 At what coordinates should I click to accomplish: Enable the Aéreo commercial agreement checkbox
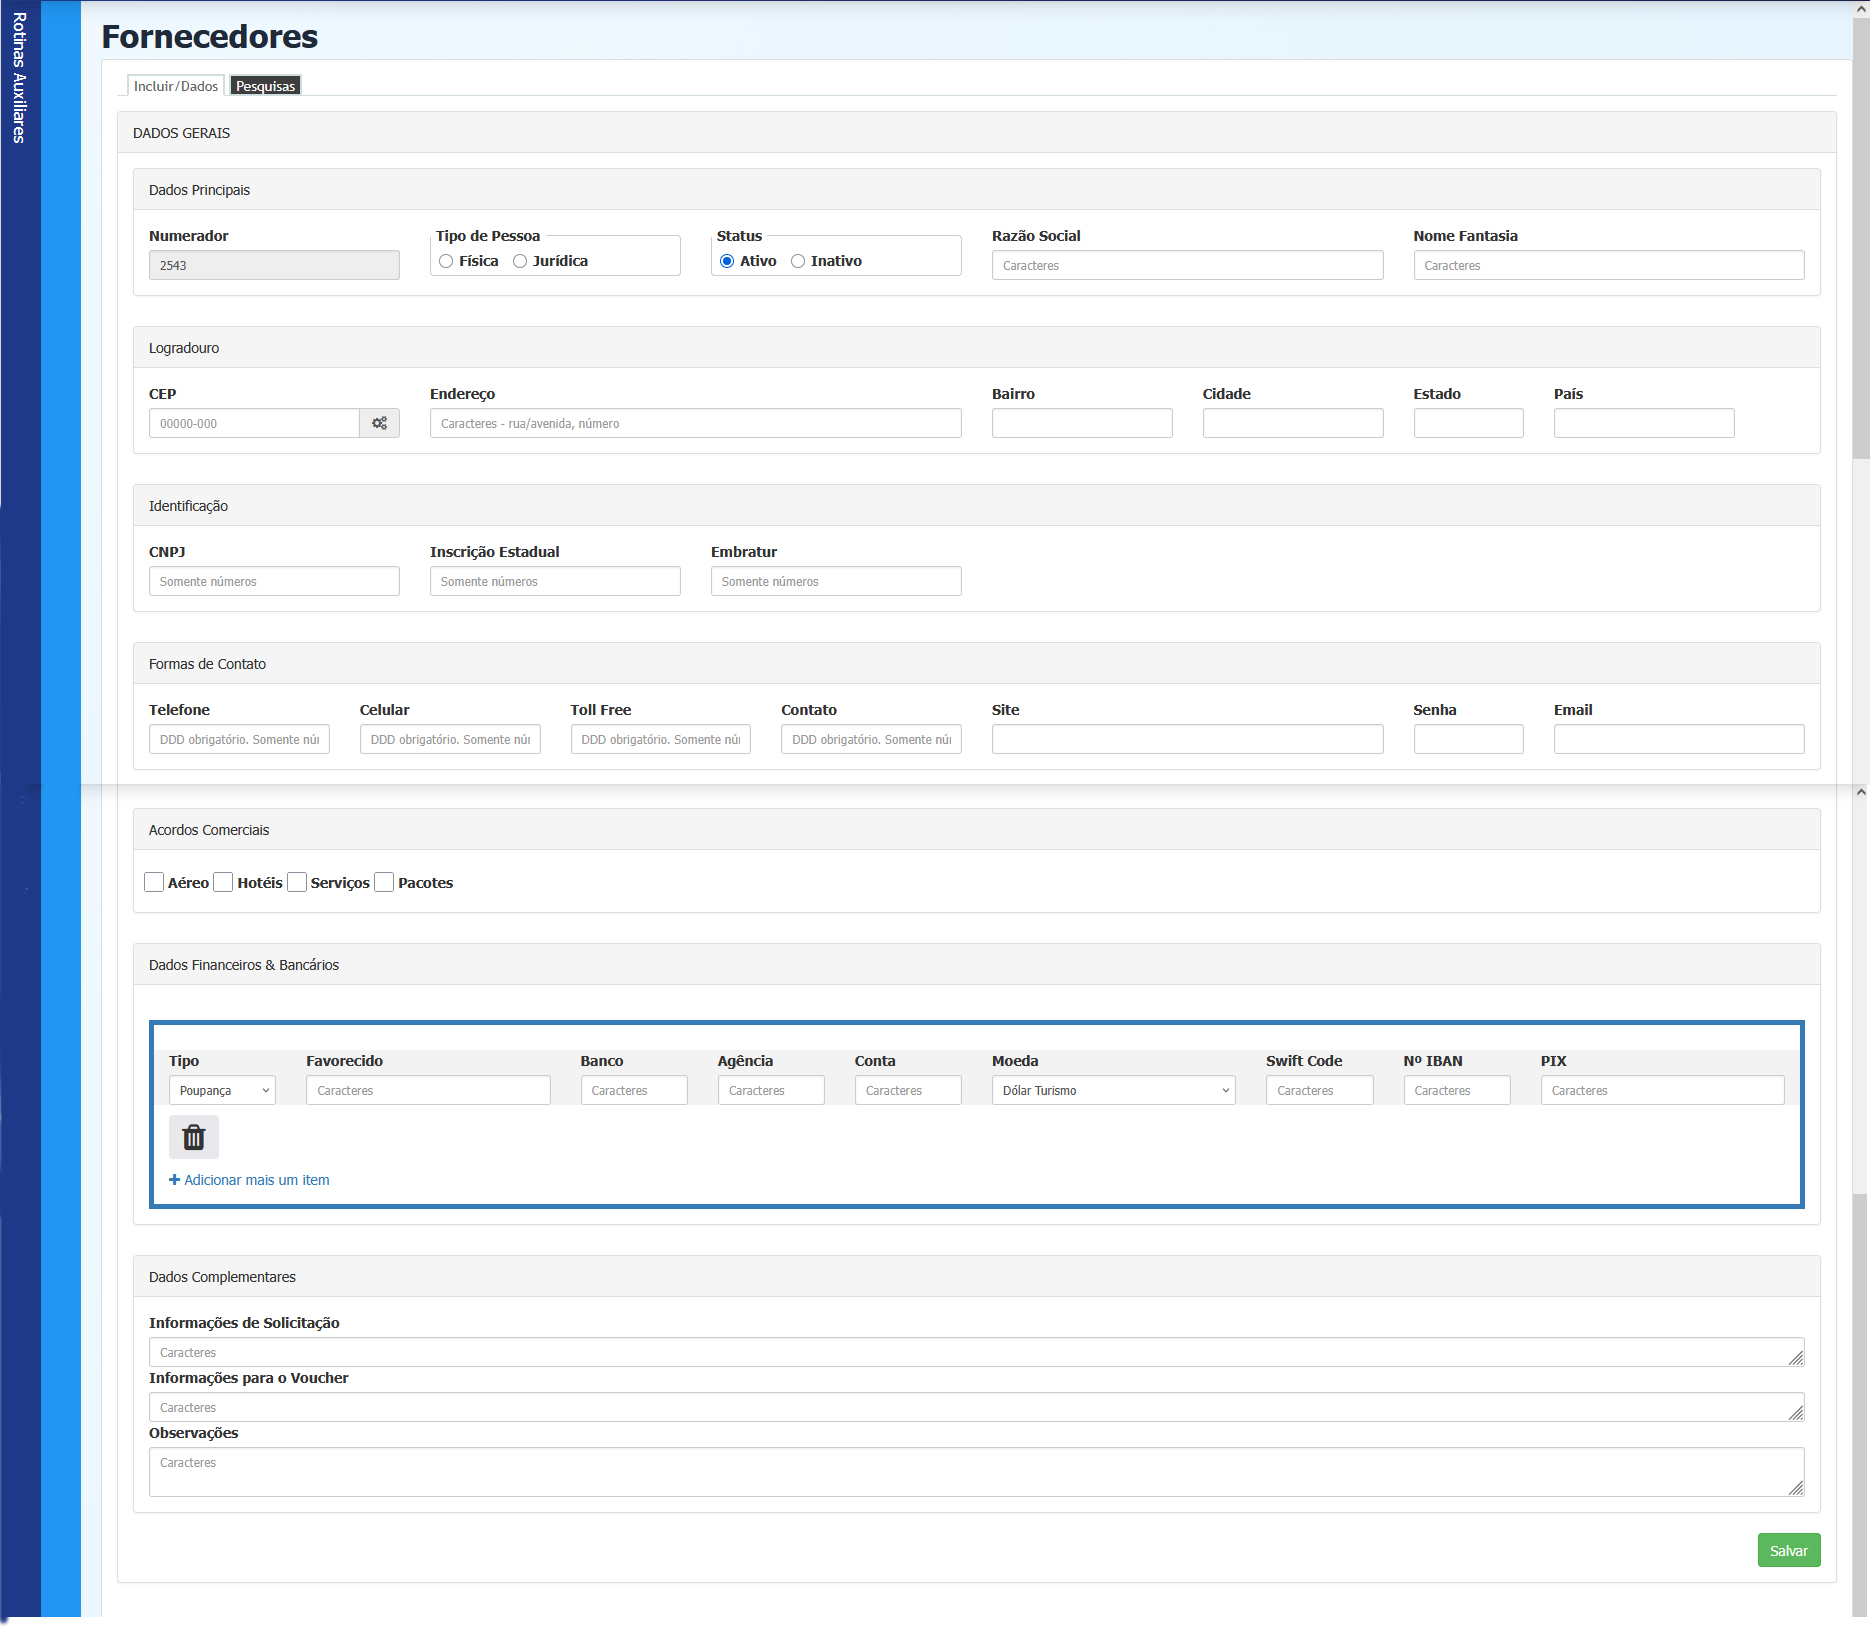tap(154, 882)
